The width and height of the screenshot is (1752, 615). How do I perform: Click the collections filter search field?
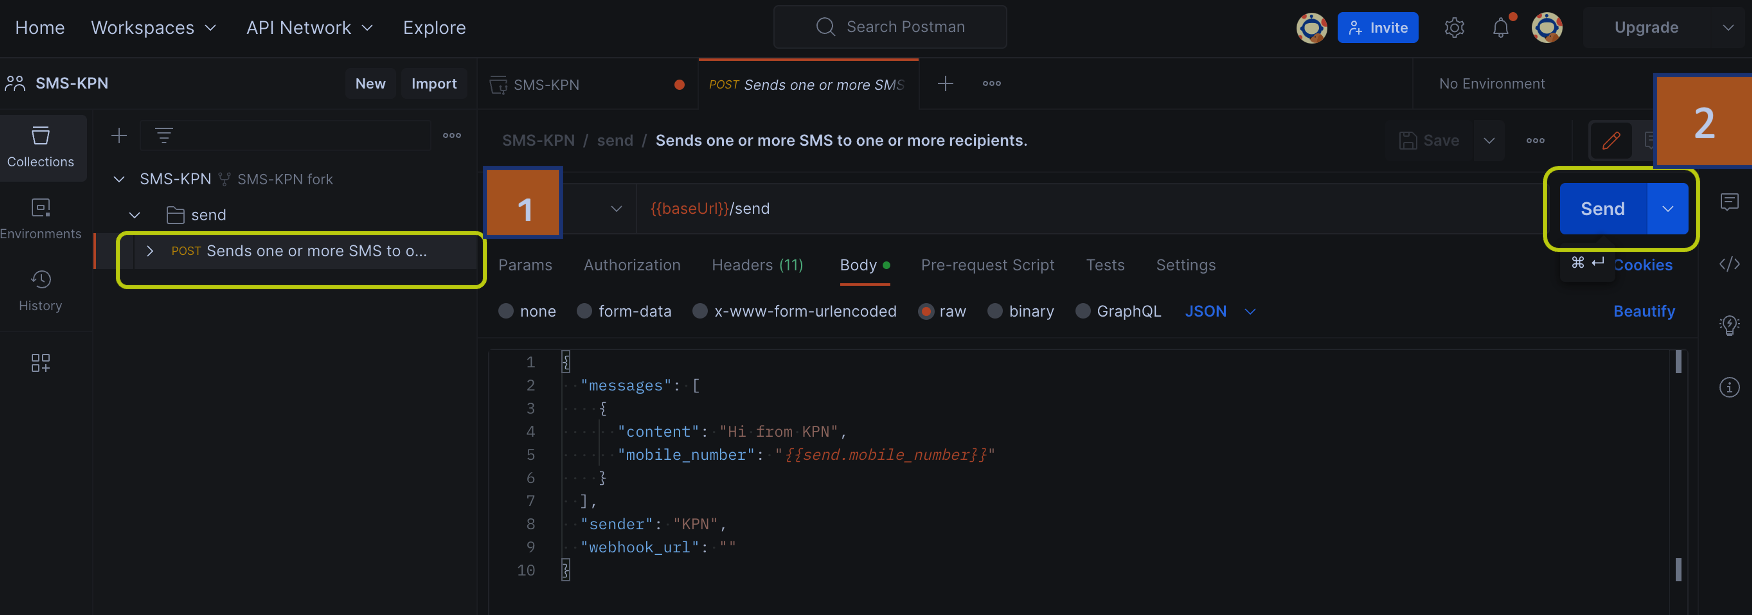[x=286, y=135]
